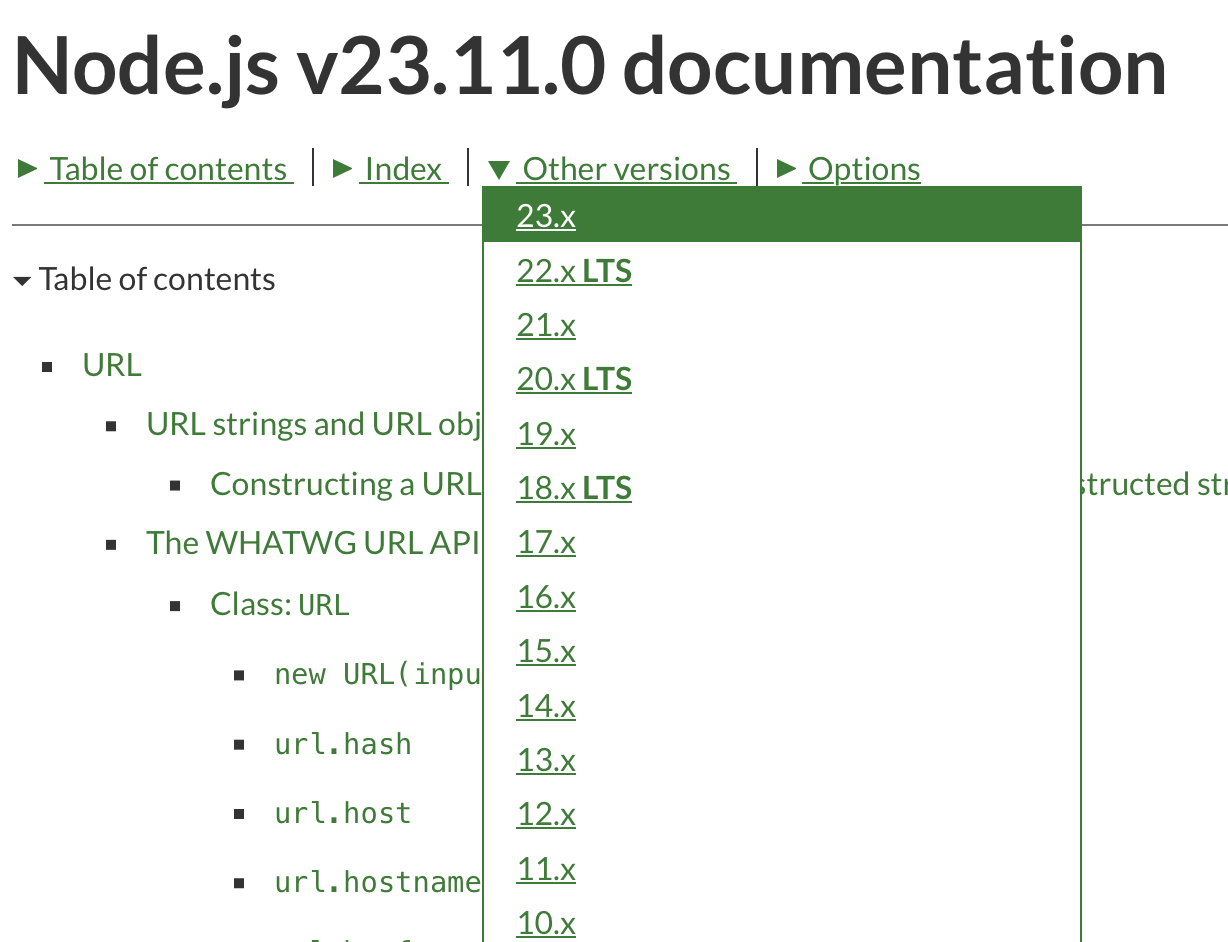Select 12.x from the versions list
Screen dimensions: 1228x942
click(546, 814)
